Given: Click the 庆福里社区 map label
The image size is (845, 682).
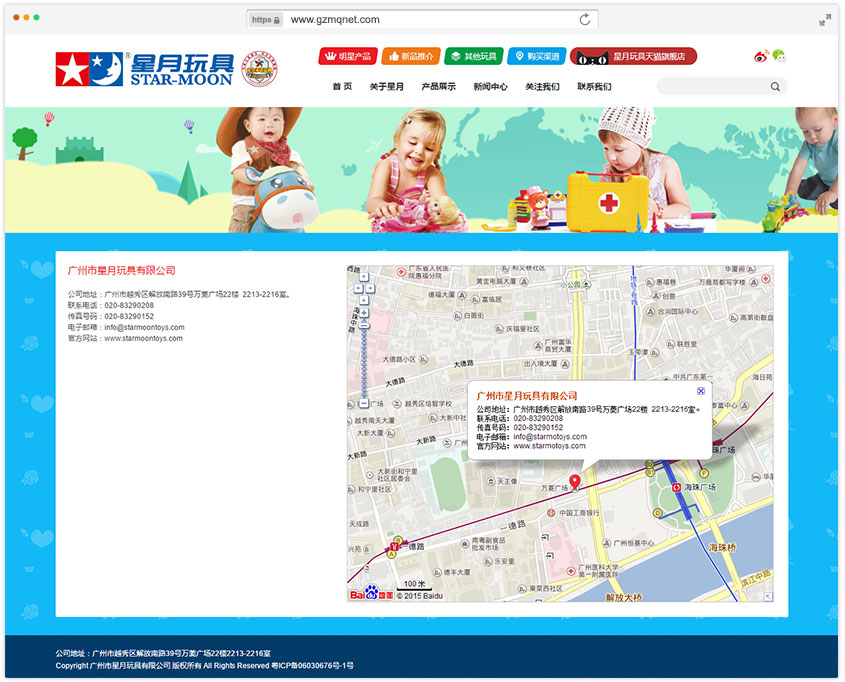Looking at the screenshot, I should 523,329.
